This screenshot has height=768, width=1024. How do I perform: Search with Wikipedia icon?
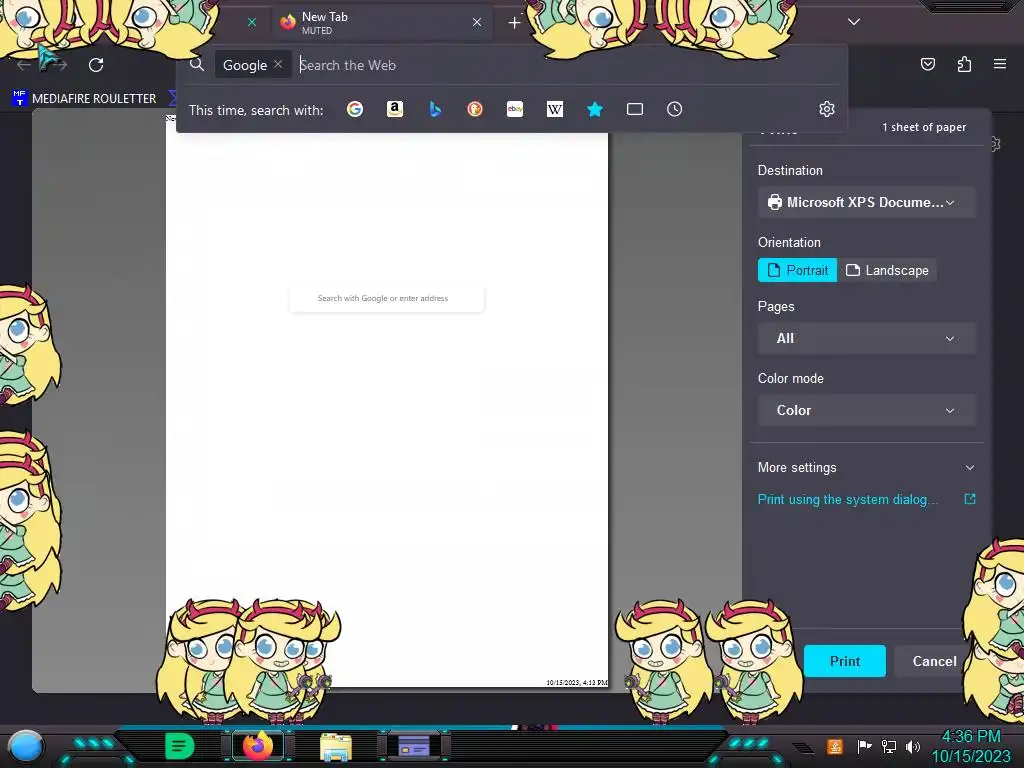click(554, 109)
